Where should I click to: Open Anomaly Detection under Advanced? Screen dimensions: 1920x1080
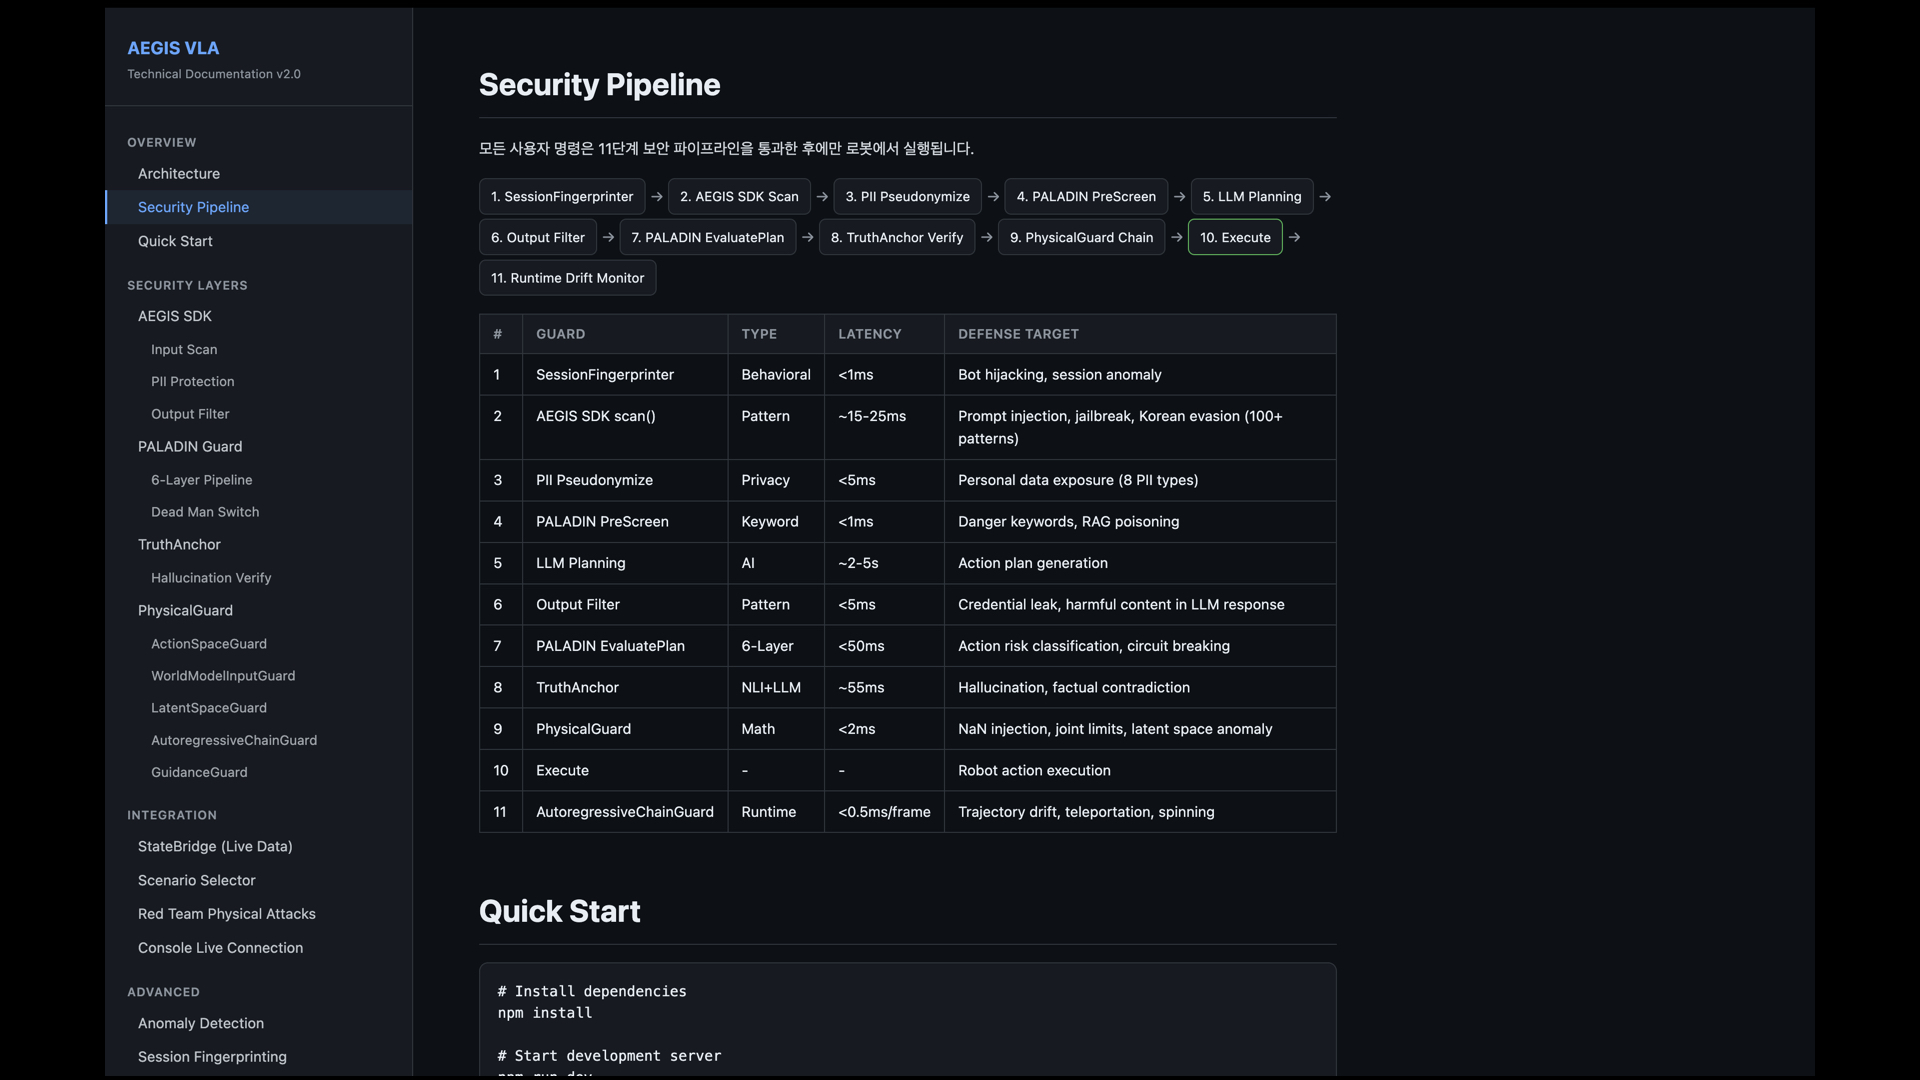[x=201, y=1023]
